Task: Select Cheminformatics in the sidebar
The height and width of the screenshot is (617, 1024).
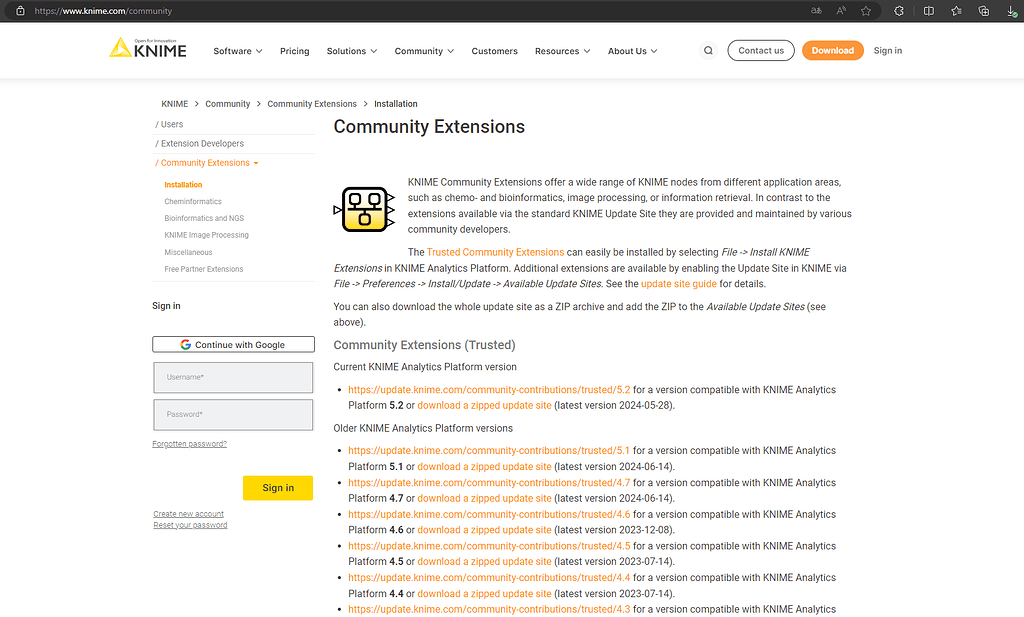Action: click(193, 202)
